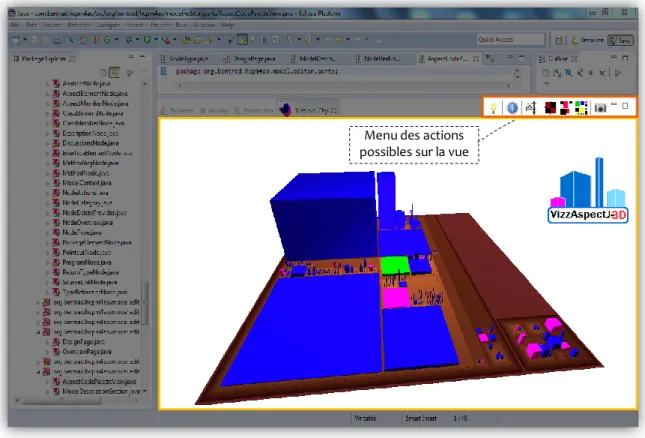Select the red, black and white squares icon

[564, 108]
